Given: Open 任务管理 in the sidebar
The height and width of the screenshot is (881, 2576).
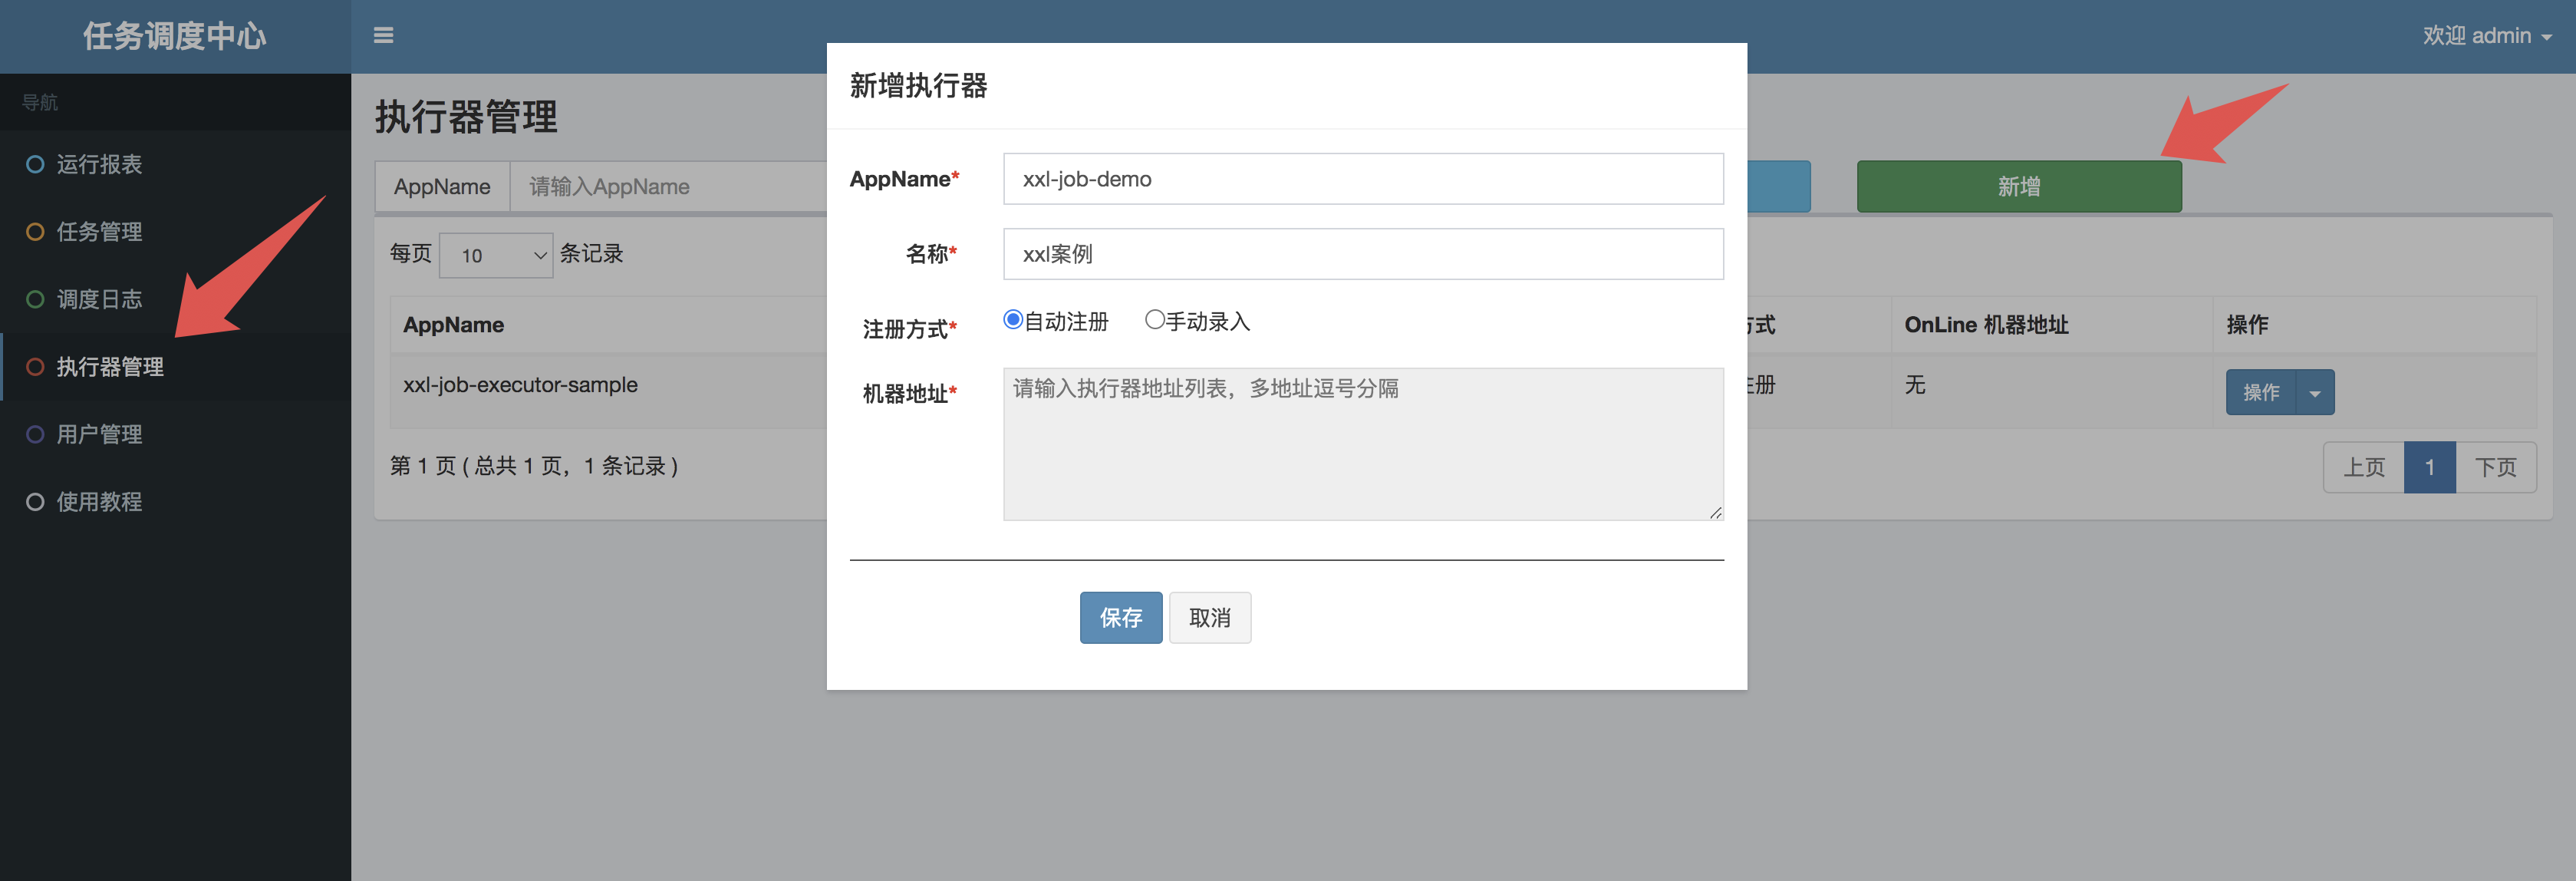Looking at the screenshot, I should (x=99, y=232).
